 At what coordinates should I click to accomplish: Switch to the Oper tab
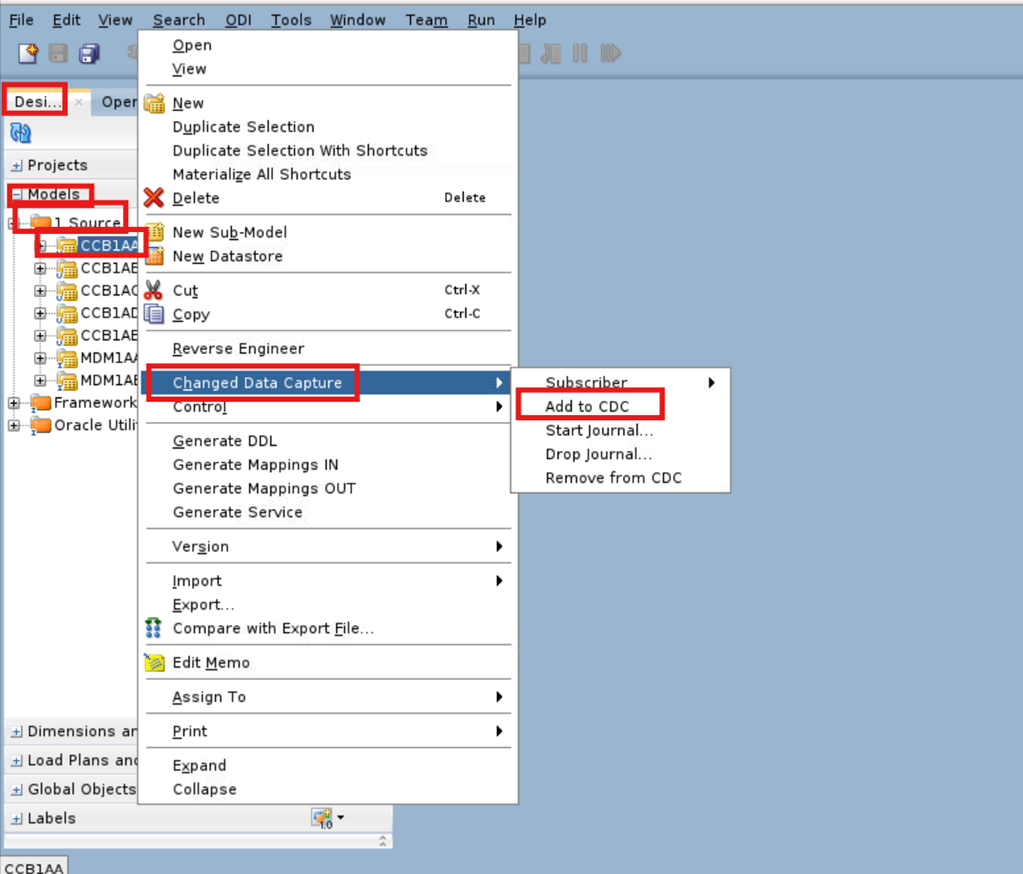coord(118,101)
